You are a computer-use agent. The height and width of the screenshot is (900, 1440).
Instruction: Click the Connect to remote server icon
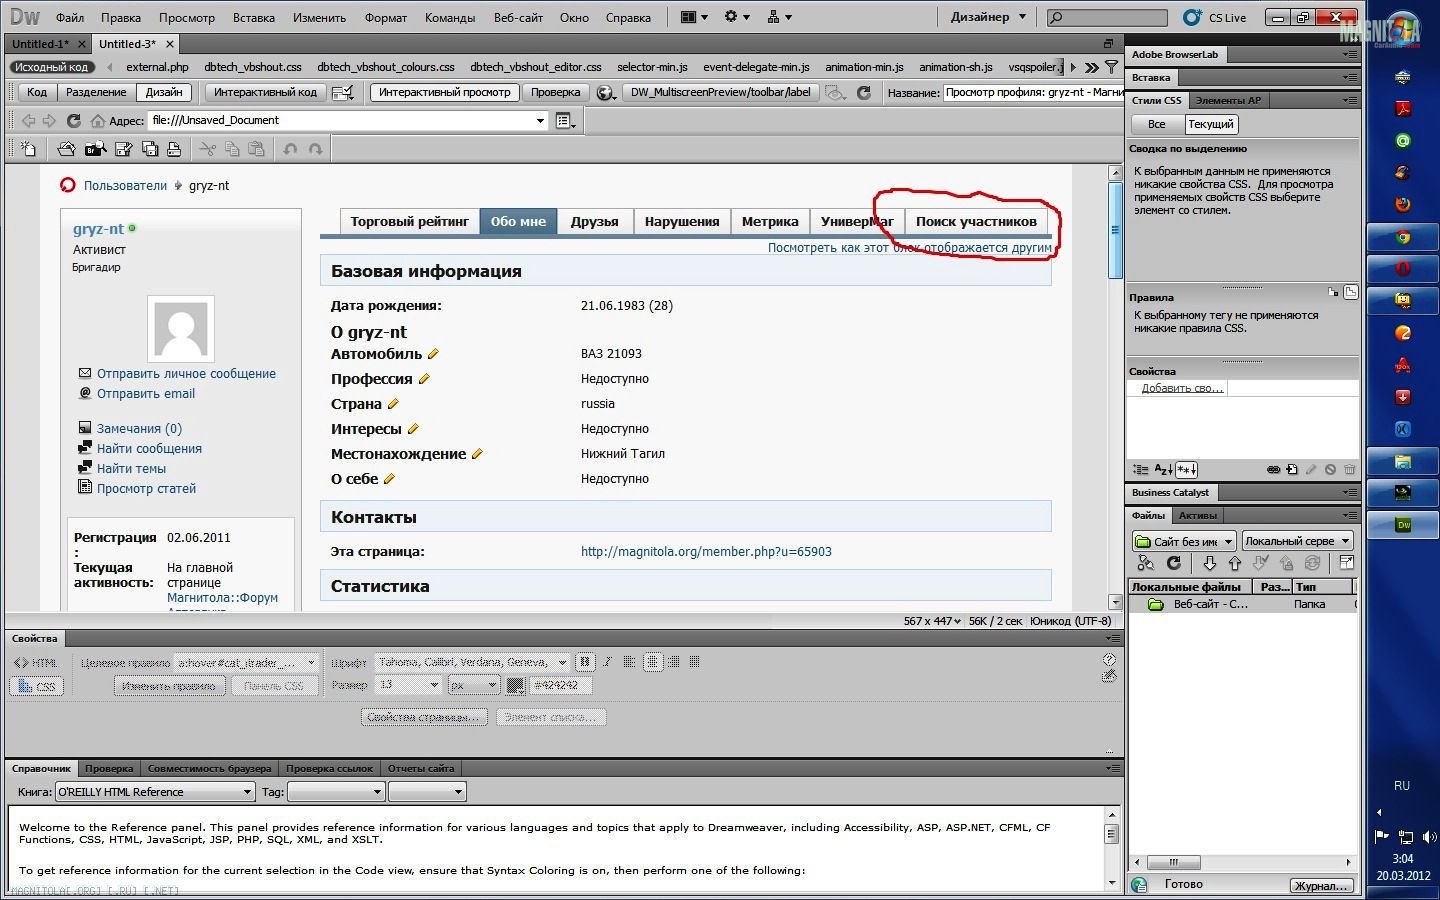tap(1146, 563)
